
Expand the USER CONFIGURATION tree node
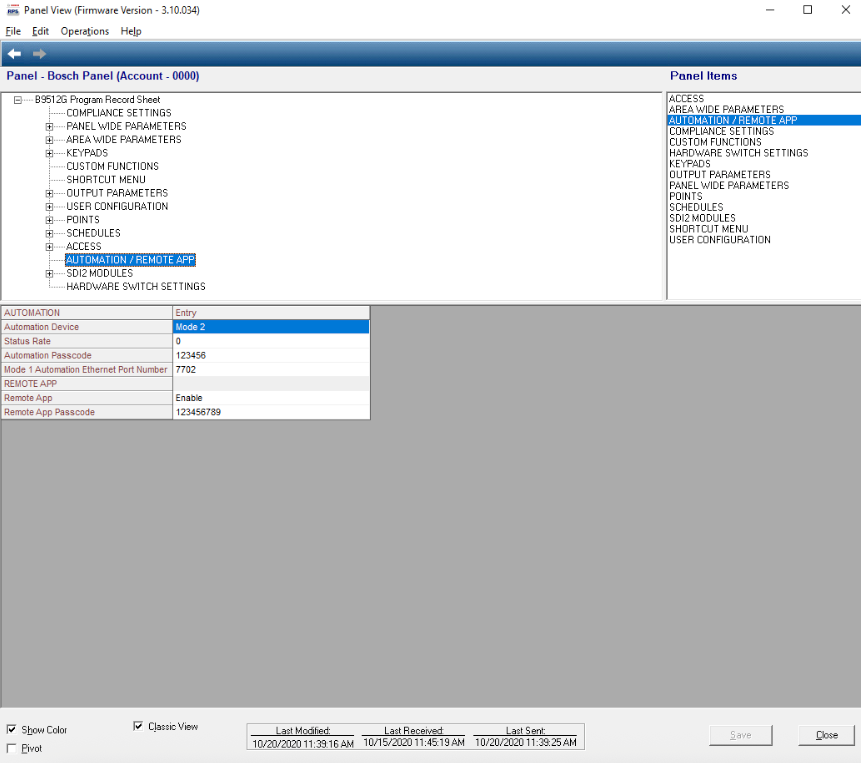coord(49,206)
